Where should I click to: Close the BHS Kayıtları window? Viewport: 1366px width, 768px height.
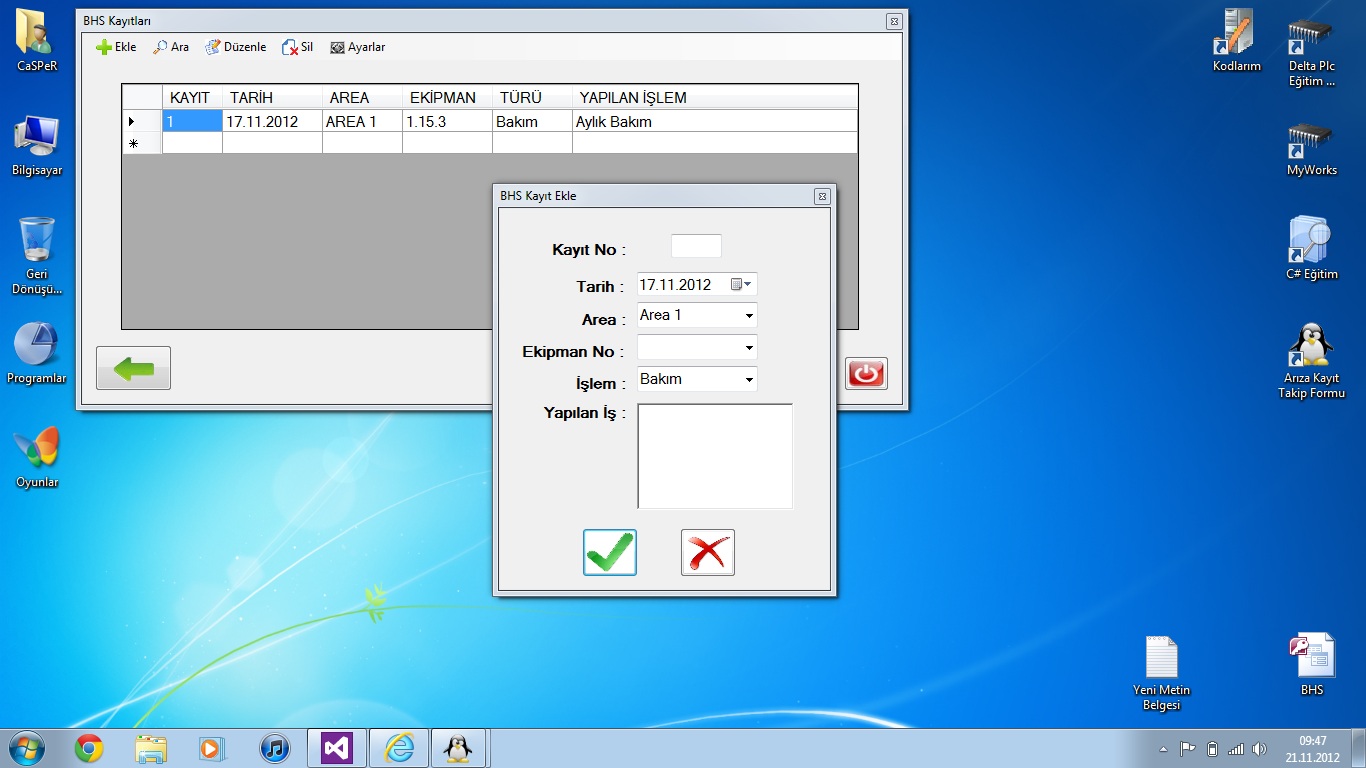click(894, 21)
